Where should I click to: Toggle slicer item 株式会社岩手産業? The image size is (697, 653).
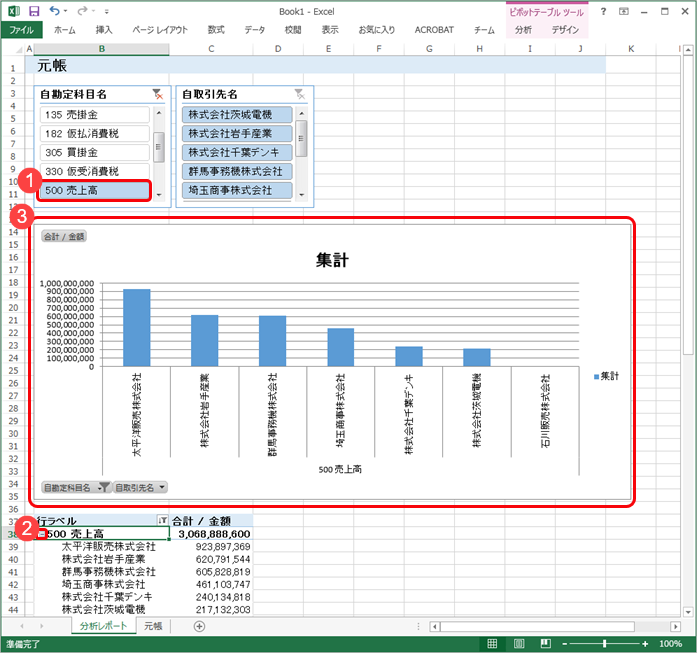click(237, 133)
